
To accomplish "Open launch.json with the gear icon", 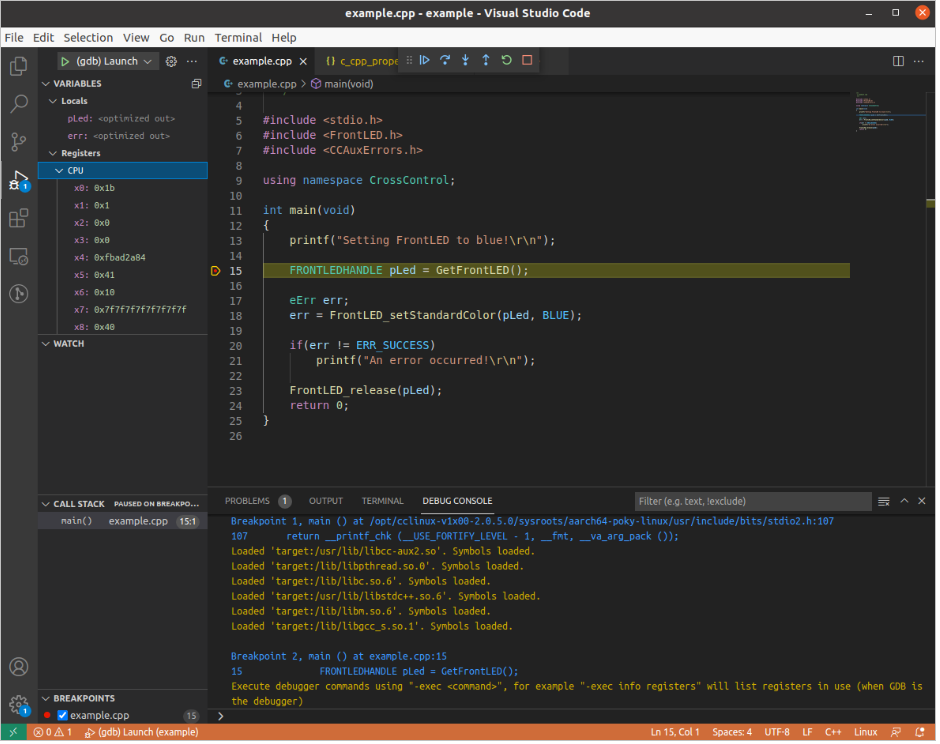I will tap(171, 61).
